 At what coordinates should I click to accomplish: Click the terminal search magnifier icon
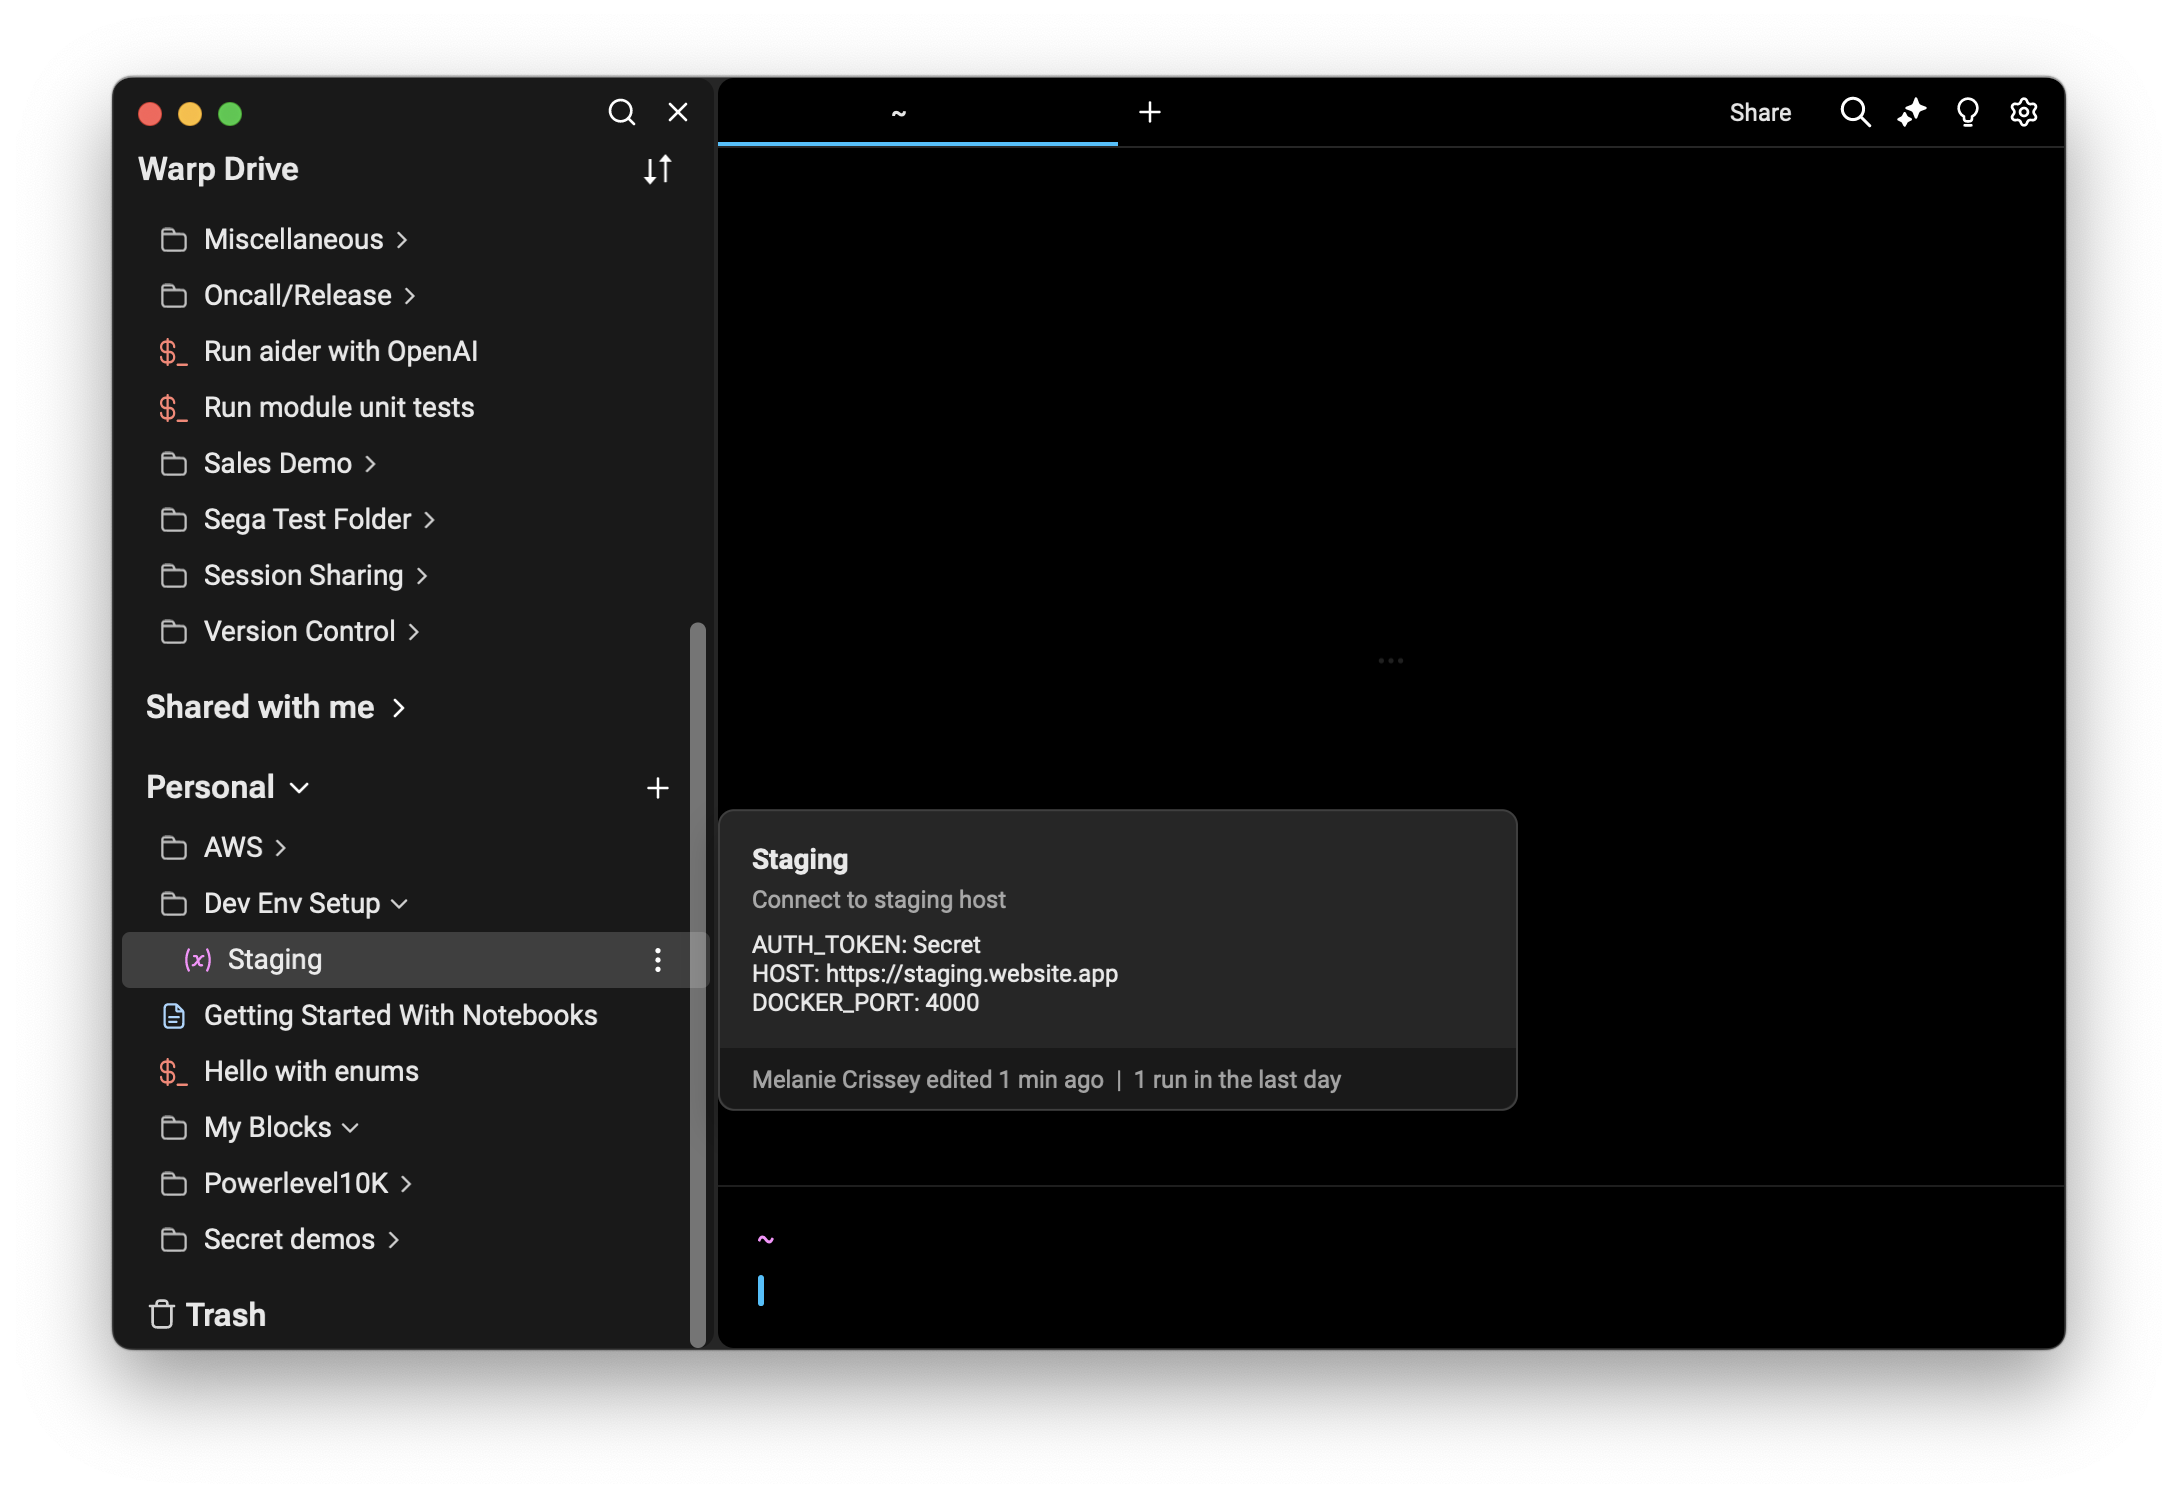click(x=1855, y=112)
